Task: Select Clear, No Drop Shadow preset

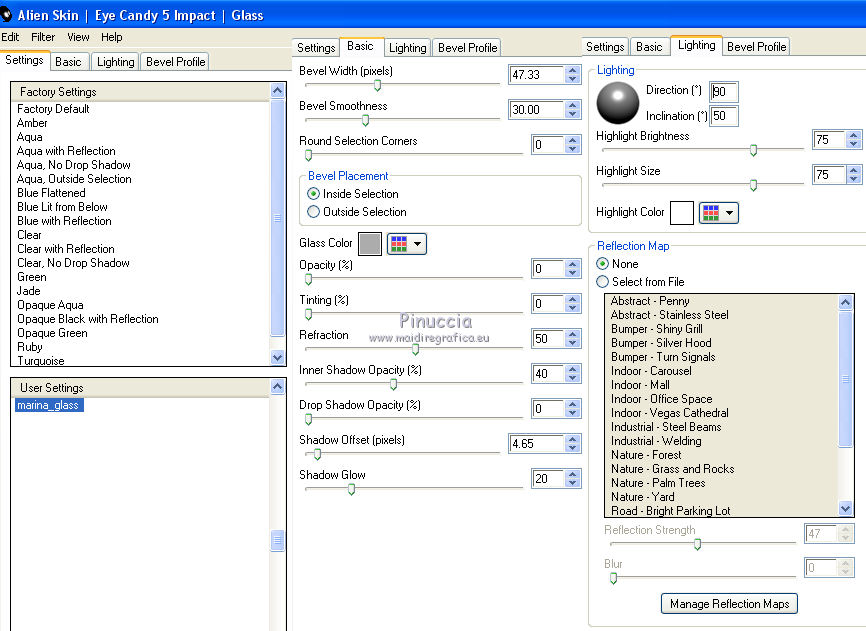Action: click(x=73, y=263)
